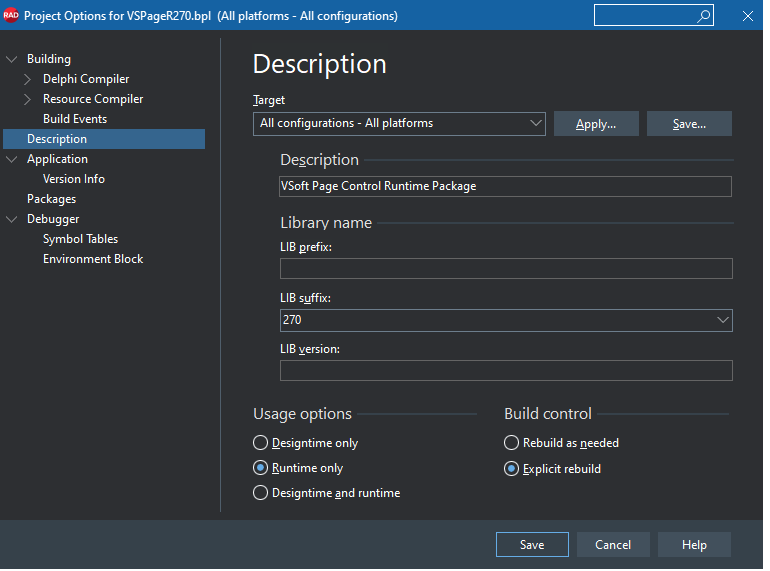The width and height of the screenshot is (770, 571).
Task: Open the Packages page
Action: [x=52, y=200]
